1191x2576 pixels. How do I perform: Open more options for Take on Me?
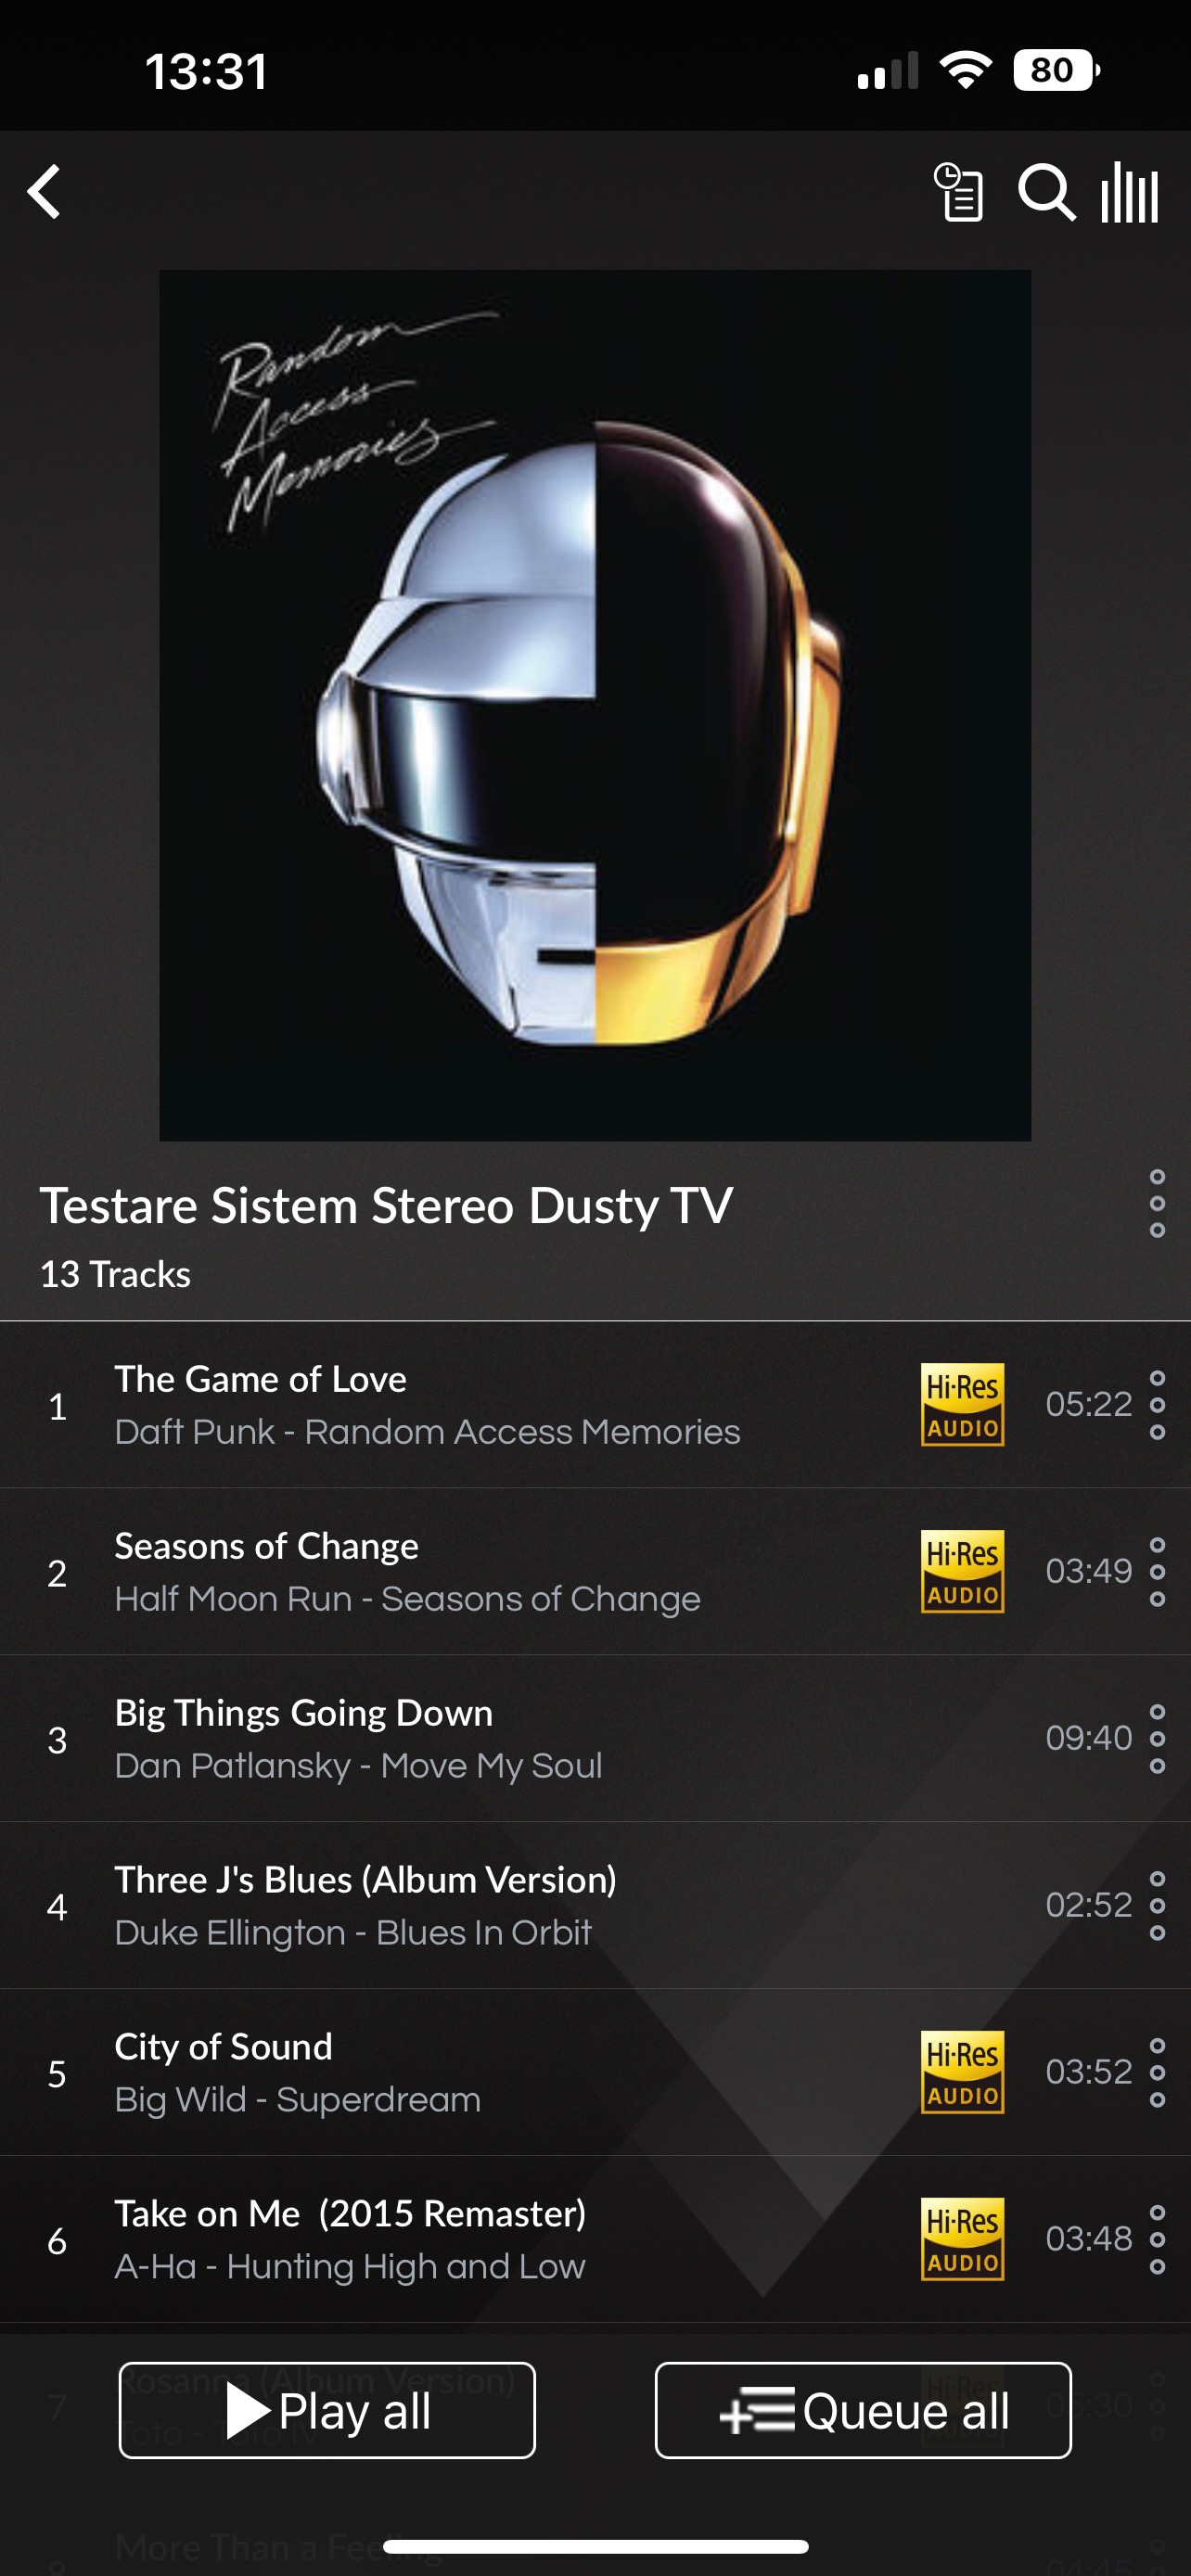[x=1157, y=2240]
